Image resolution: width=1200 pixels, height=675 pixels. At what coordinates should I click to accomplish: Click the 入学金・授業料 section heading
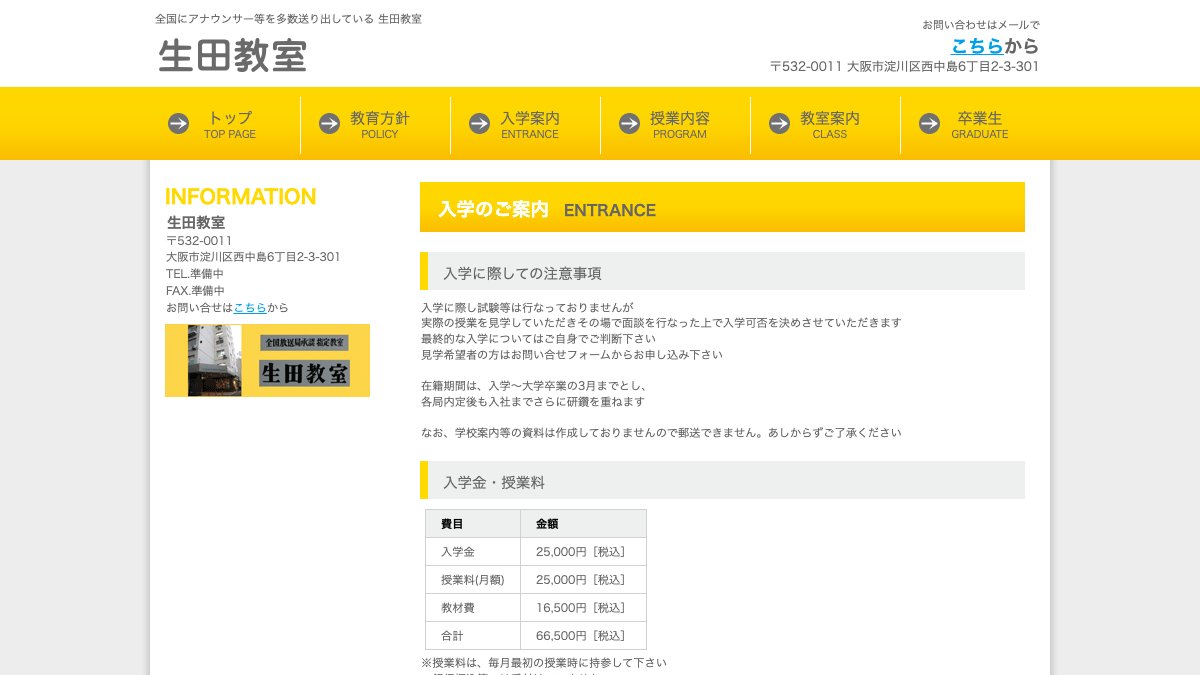point(722,480)
